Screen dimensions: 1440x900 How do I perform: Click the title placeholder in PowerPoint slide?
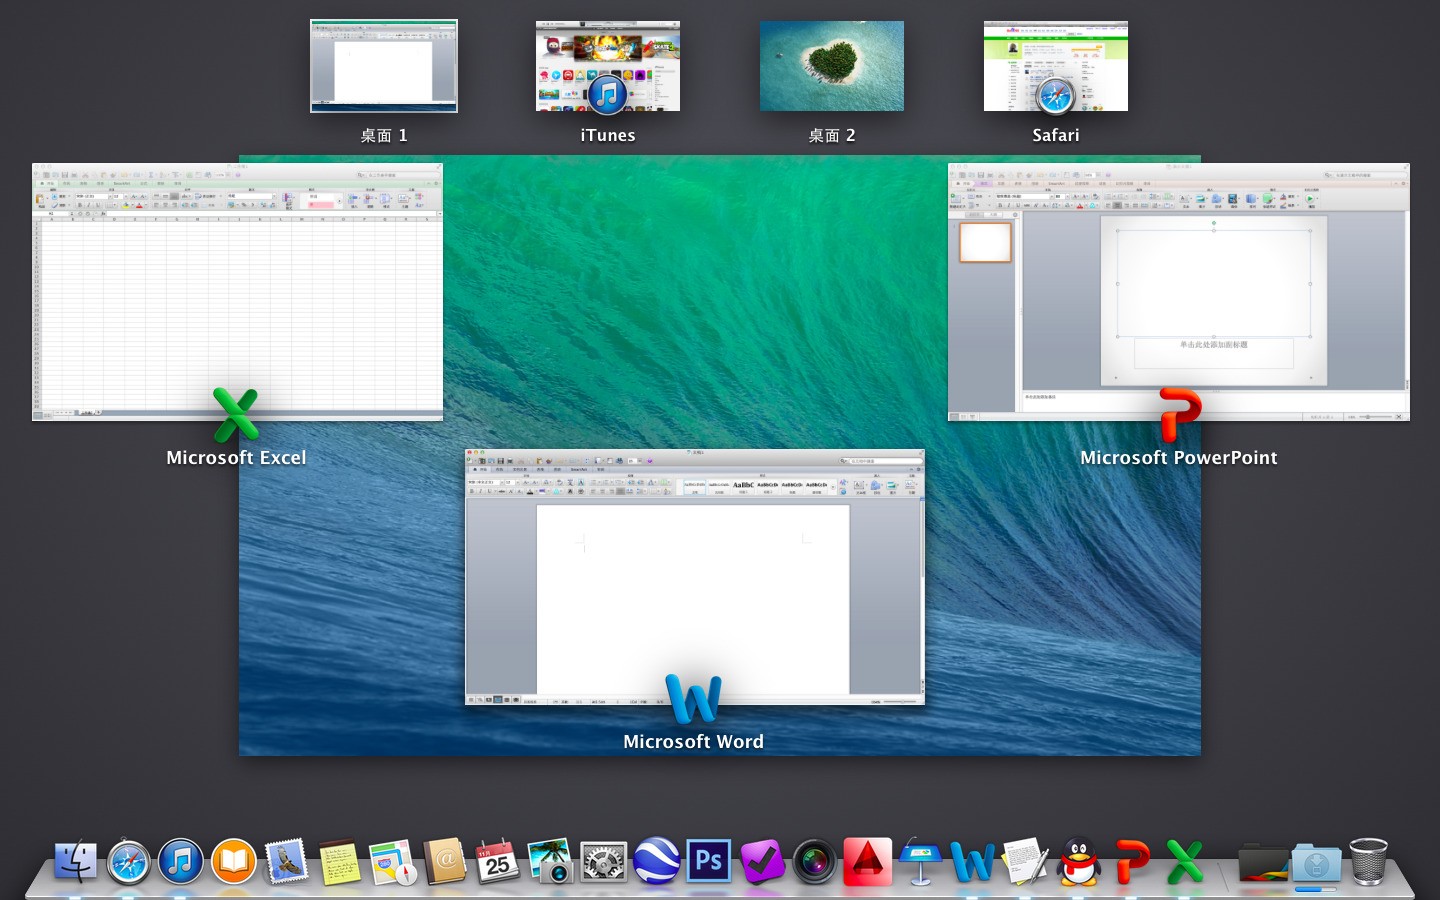[x=1214, y=284]
